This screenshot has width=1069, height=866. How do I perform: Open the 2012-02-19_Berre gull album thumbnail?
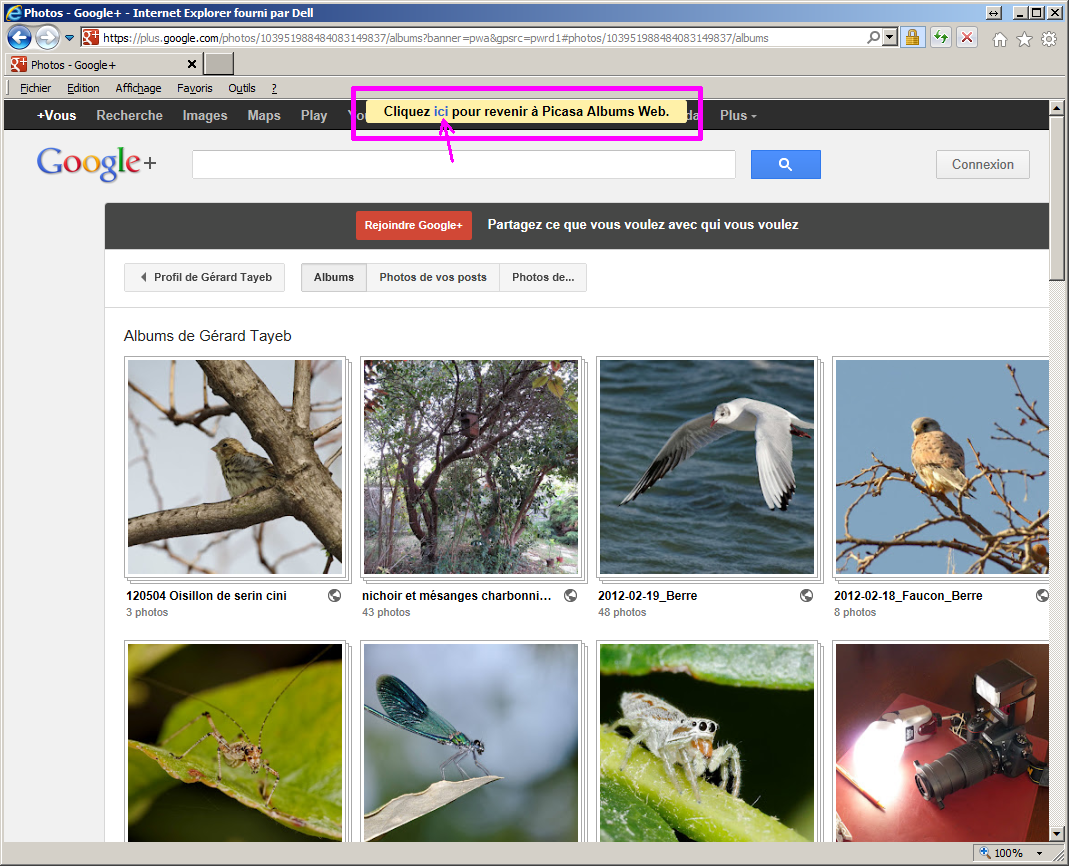[707, 467]
